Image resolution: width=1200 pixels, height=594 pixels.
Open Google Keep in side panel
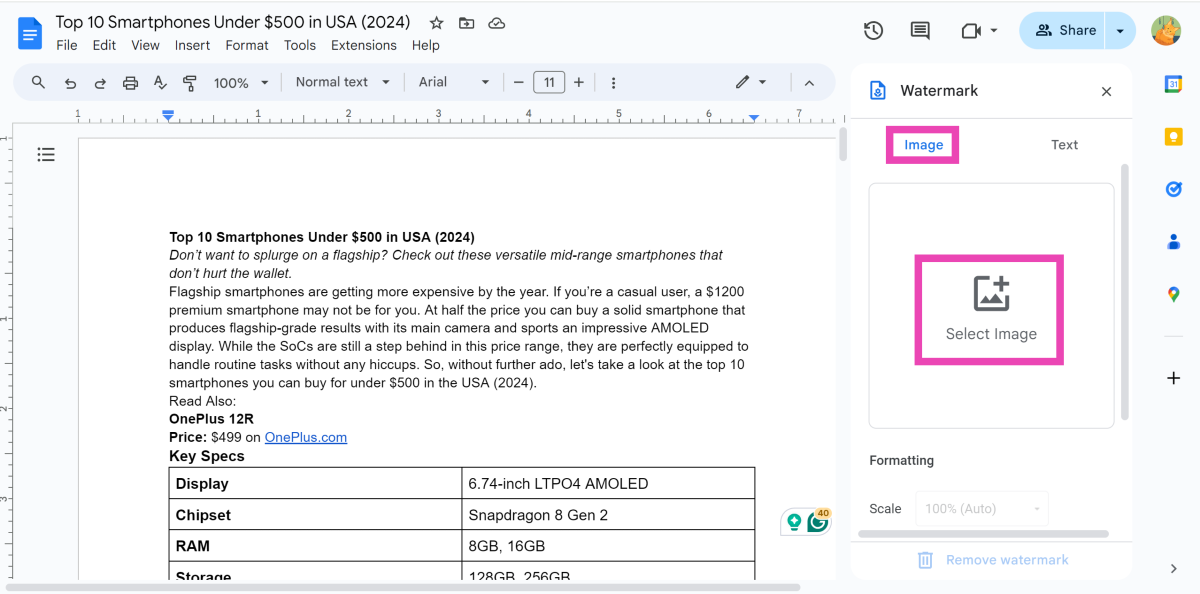click(x=1174, y=137)
